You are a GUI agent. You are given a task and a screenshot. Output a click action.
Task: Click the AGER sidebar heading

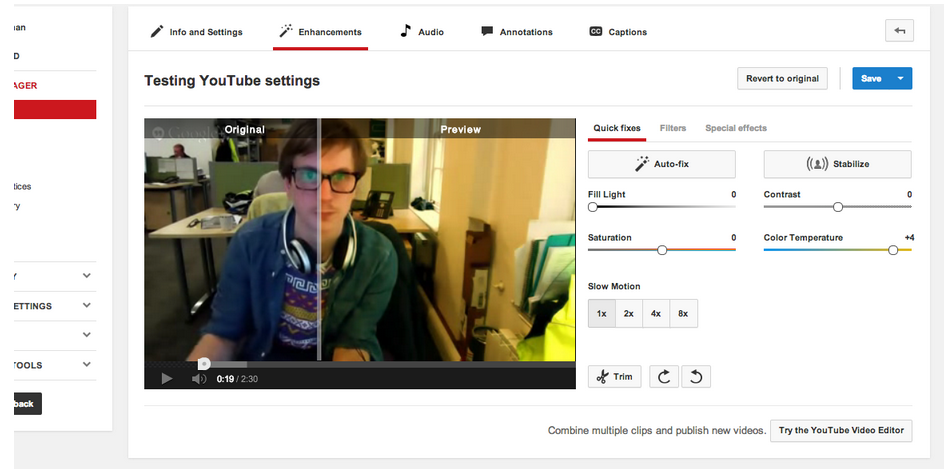(25, 85)
